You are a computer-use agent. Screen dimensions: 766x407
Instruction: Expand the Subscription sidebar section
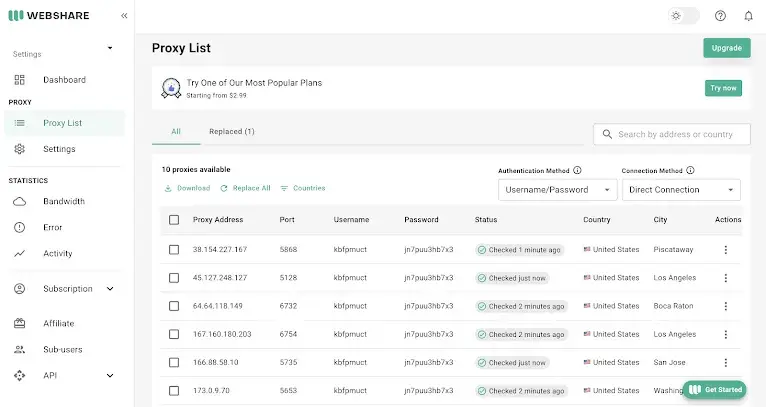(x=110, y=289)
